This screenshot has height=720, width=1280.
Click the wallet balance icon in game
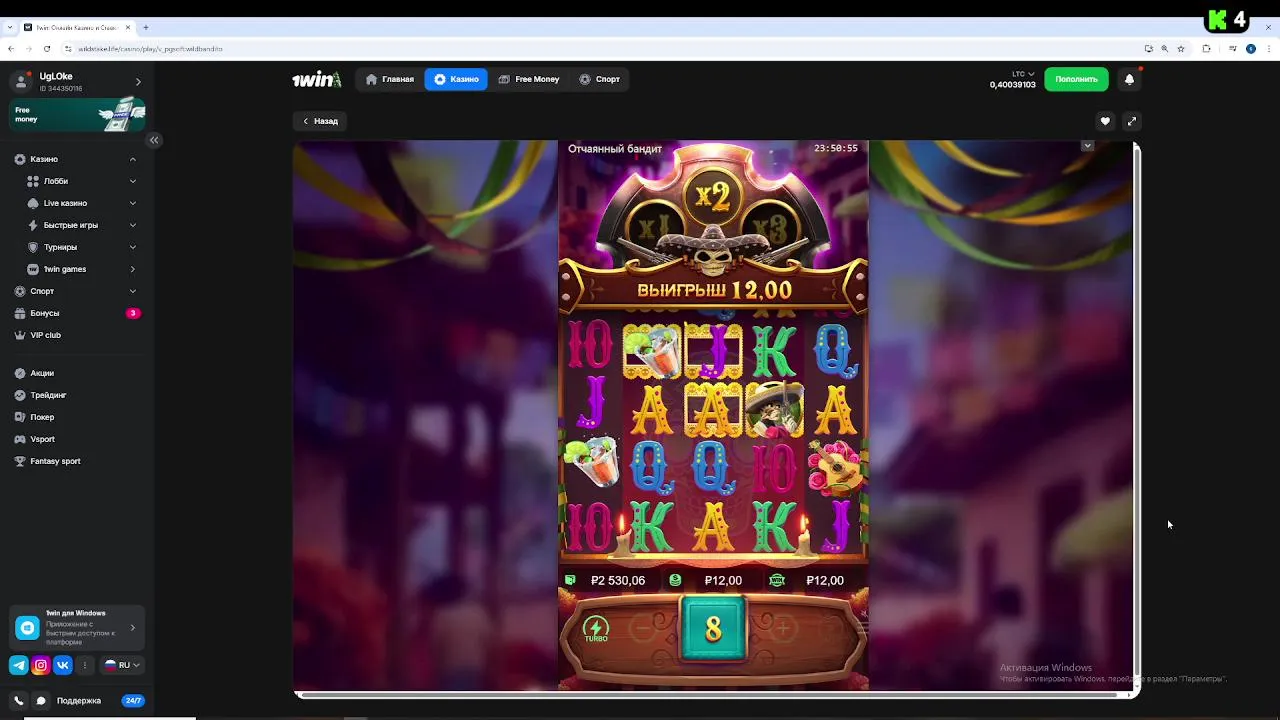570,580
